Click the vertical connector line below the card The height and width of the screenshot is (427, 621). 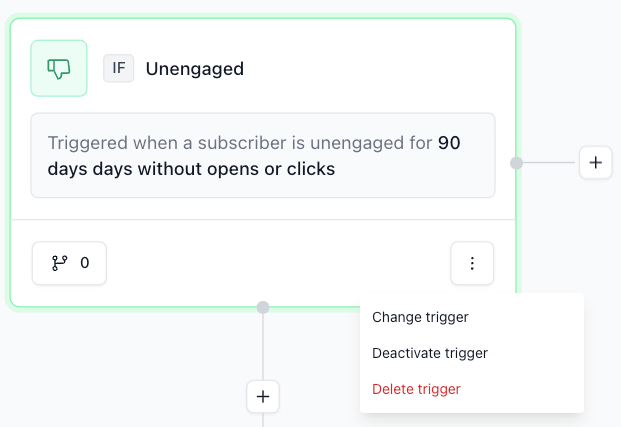tap(263, 345)
